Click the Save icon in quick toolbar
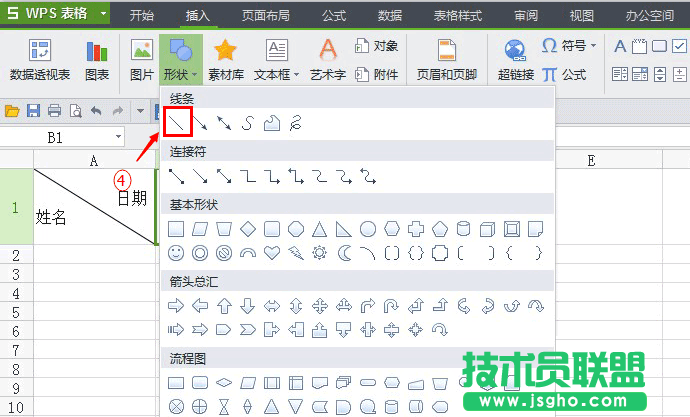Image resolution: width=690 pixels, height=417 pixels. 33,110
